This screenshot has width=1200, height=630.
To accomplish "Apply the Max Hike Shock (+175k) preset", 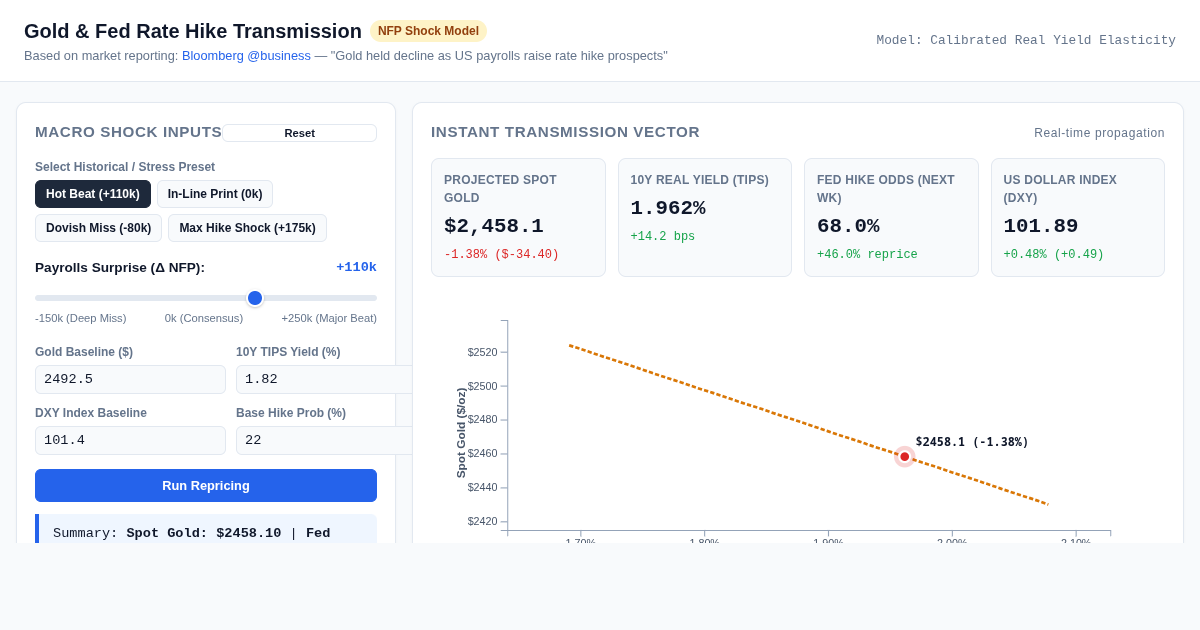I will point(247,228).
